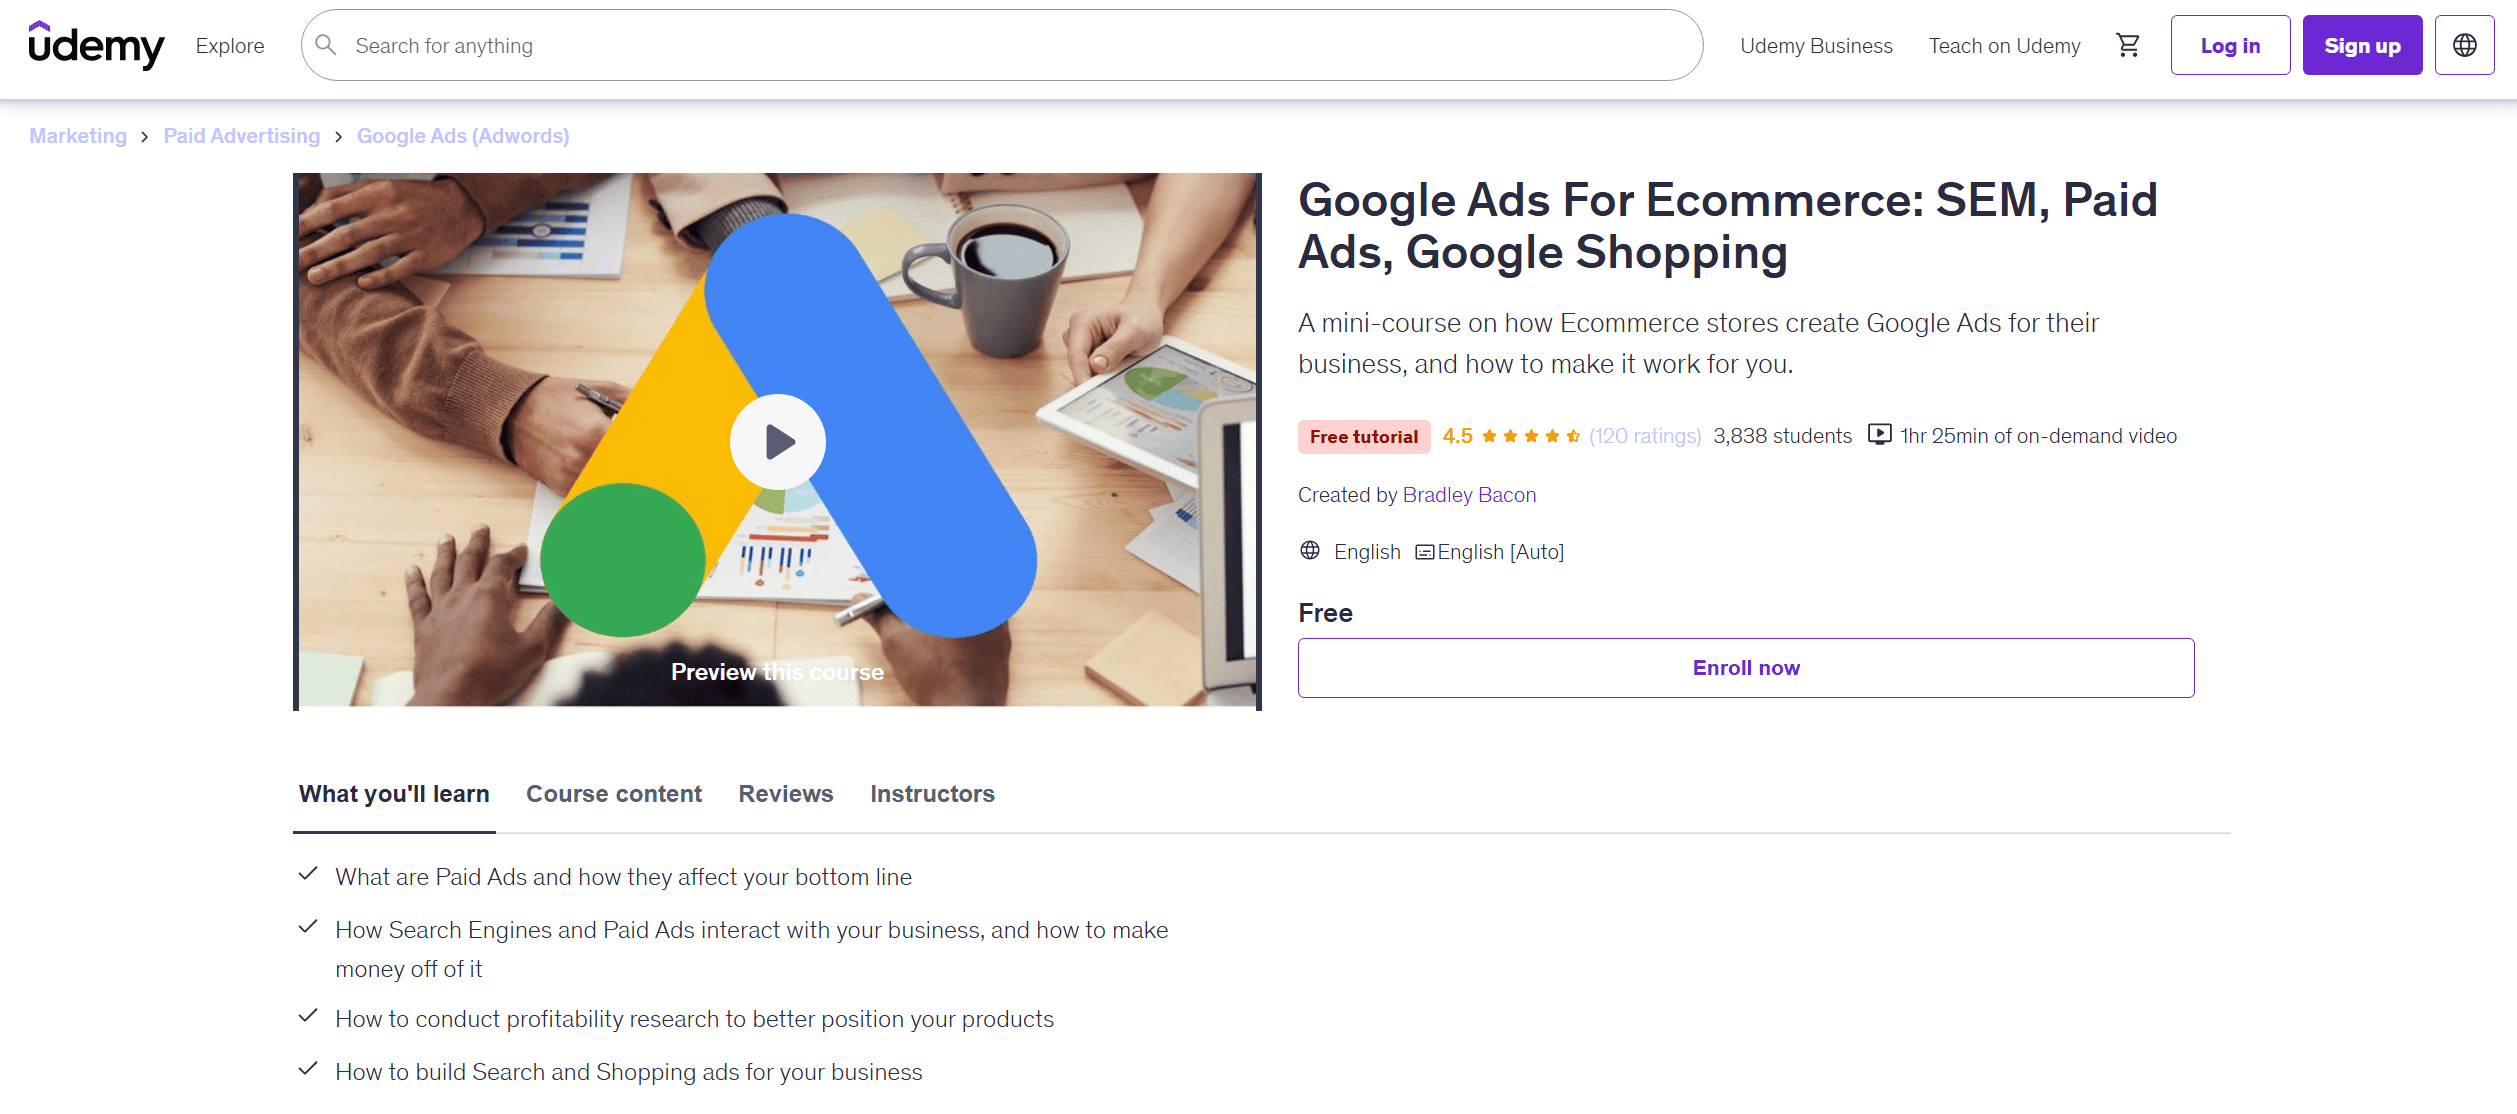Play the course preview video

(777, 441)
